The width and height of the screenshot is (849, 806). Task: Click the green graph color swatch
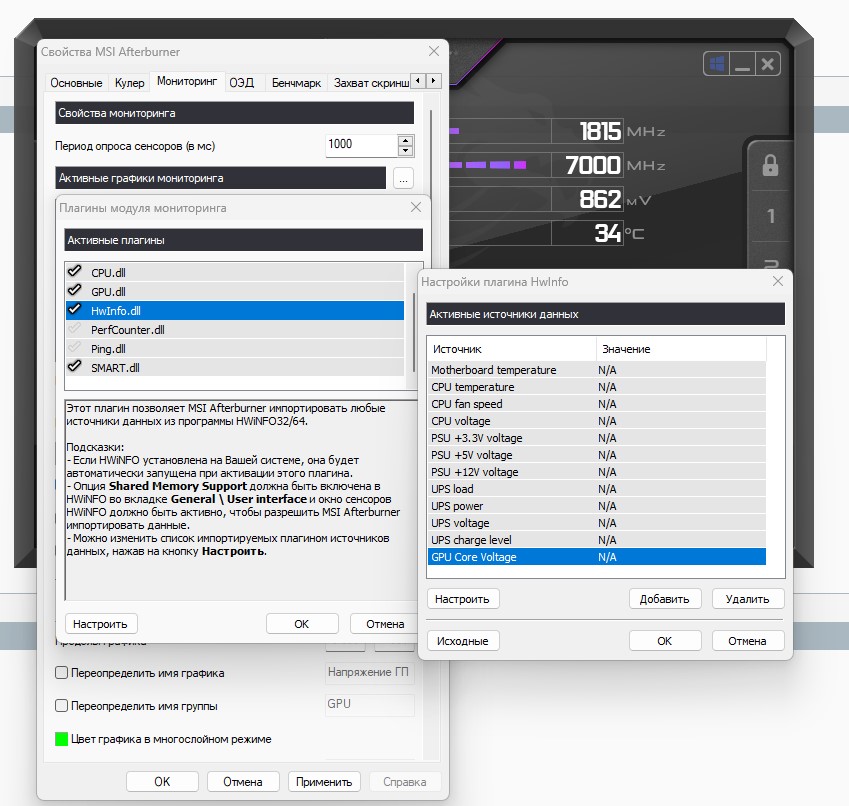coord(62,739)
